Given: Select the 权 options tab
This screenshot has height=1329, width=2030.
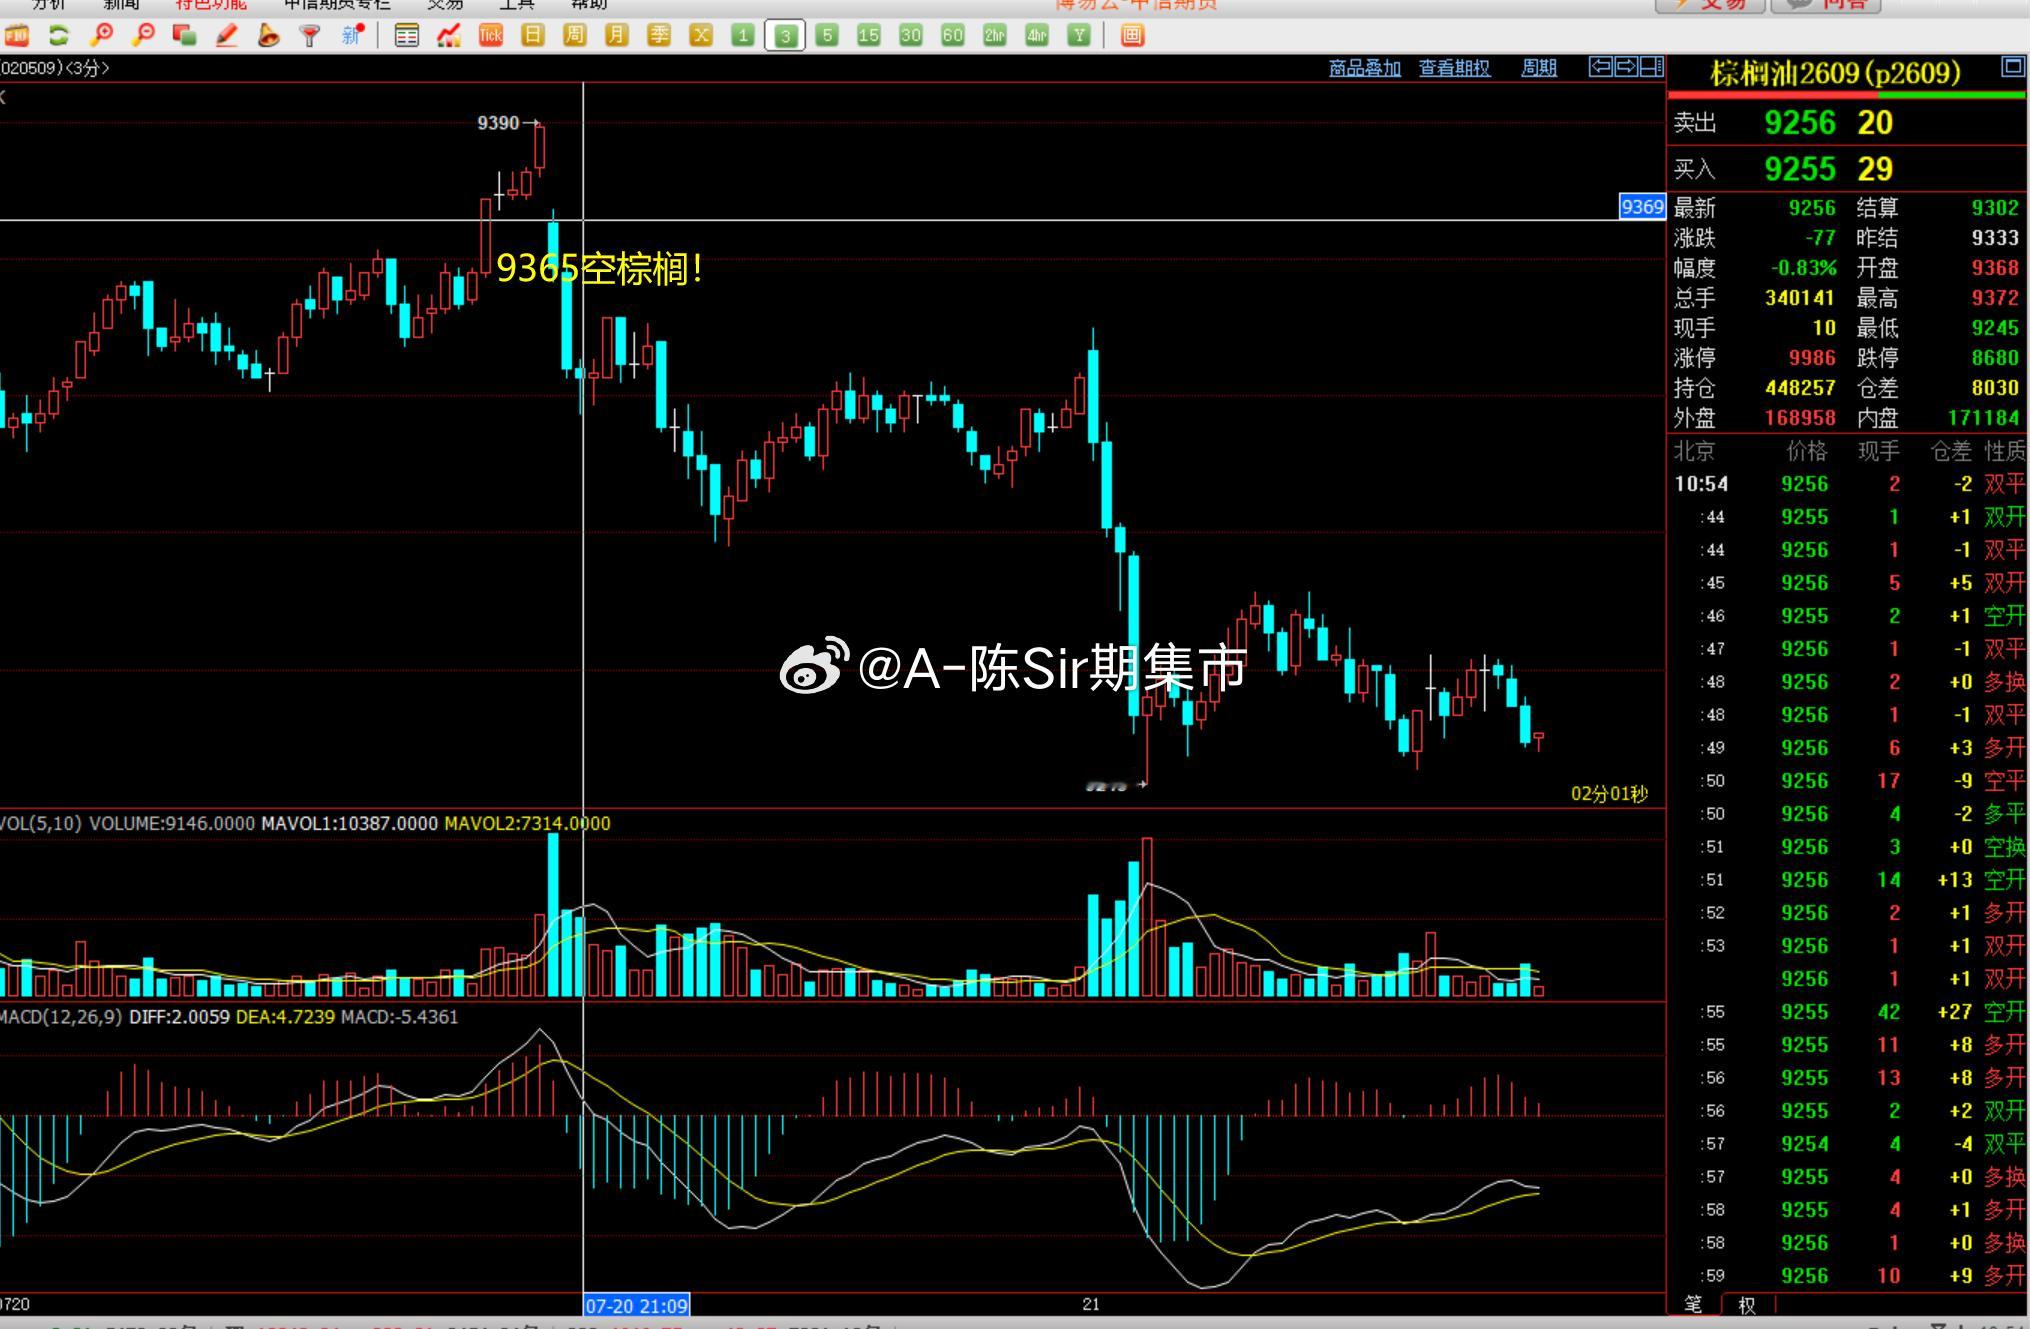Looking at the screenshot, I should (x=1747, y=1305).
